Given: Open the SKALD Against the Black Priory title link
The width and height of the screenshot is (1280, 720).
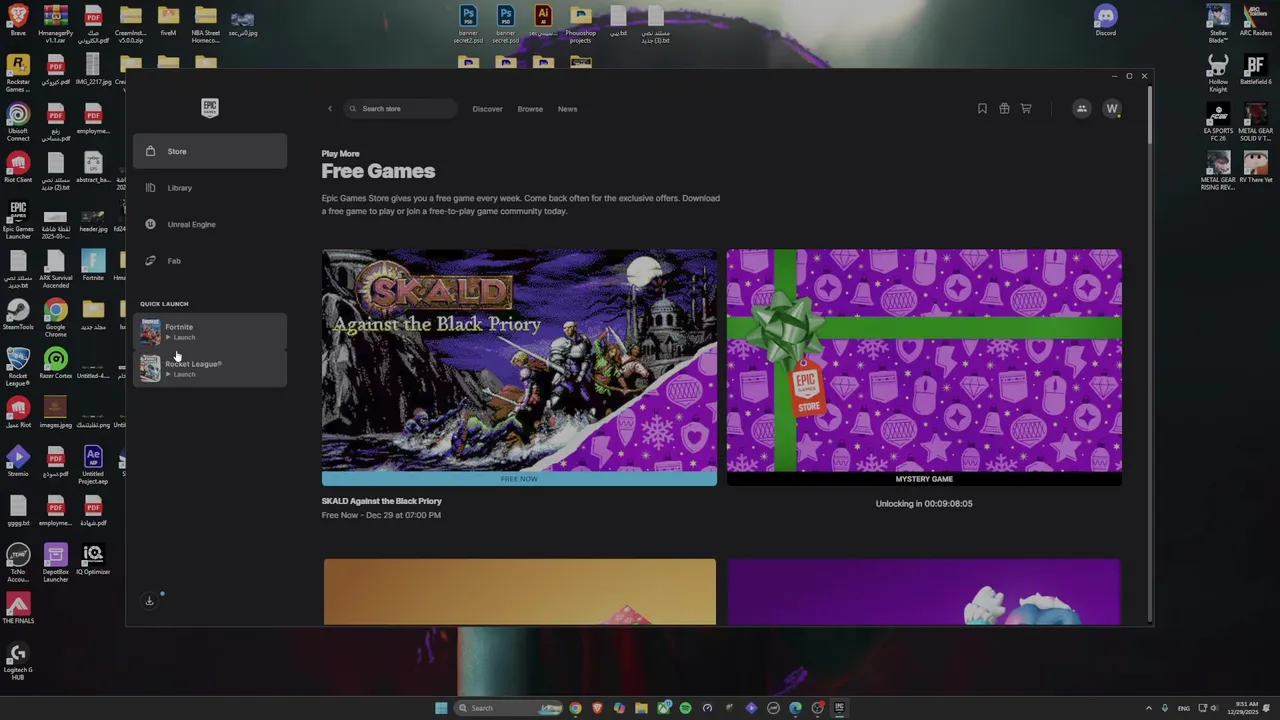Looking at the screenshot, I should (381, 501).
